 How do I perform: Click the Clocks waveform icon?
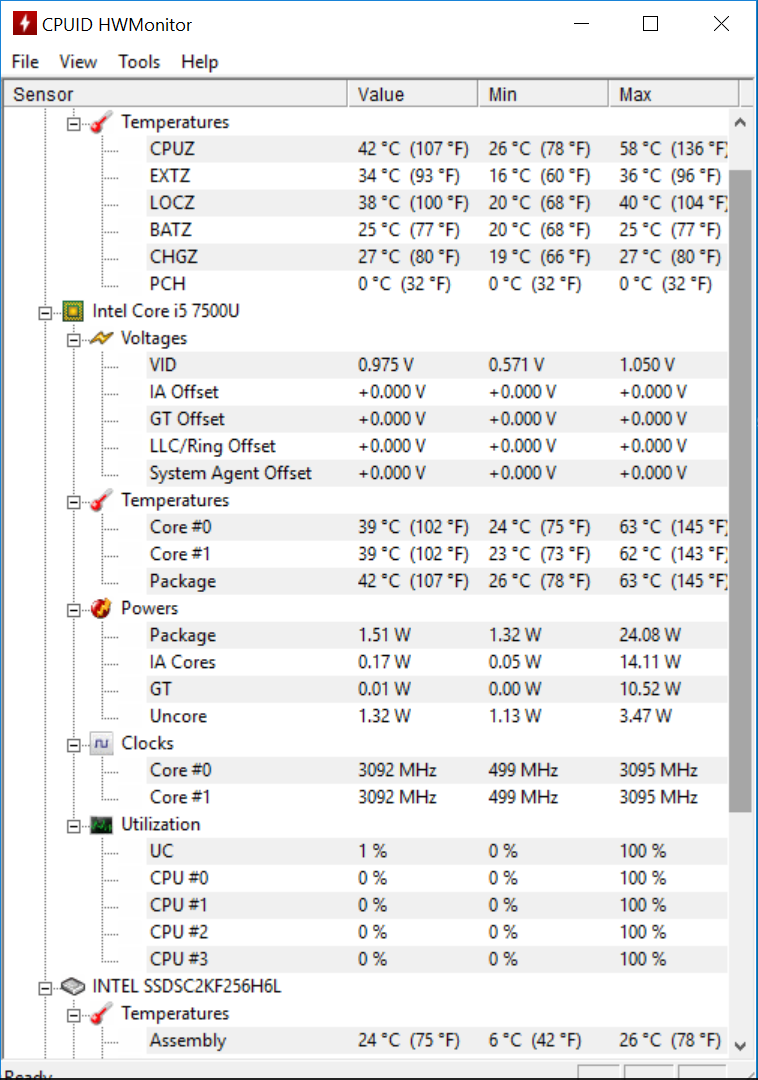click(x=101, y=743)
